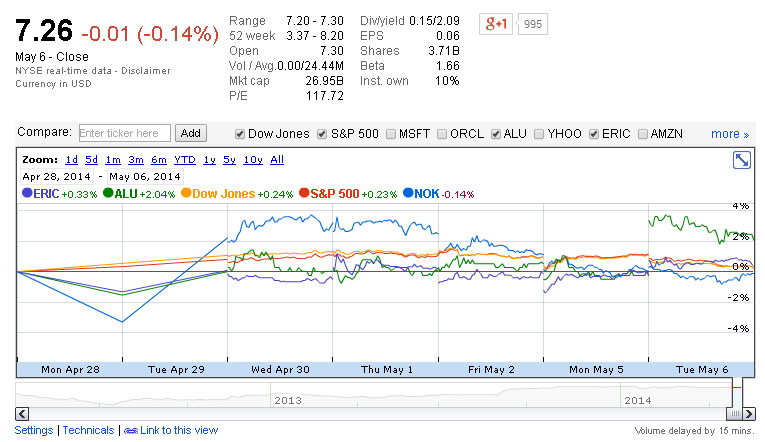Check the ORCL comparison checkbox
This screenshot has width=765, height=442.
point(442,134)
